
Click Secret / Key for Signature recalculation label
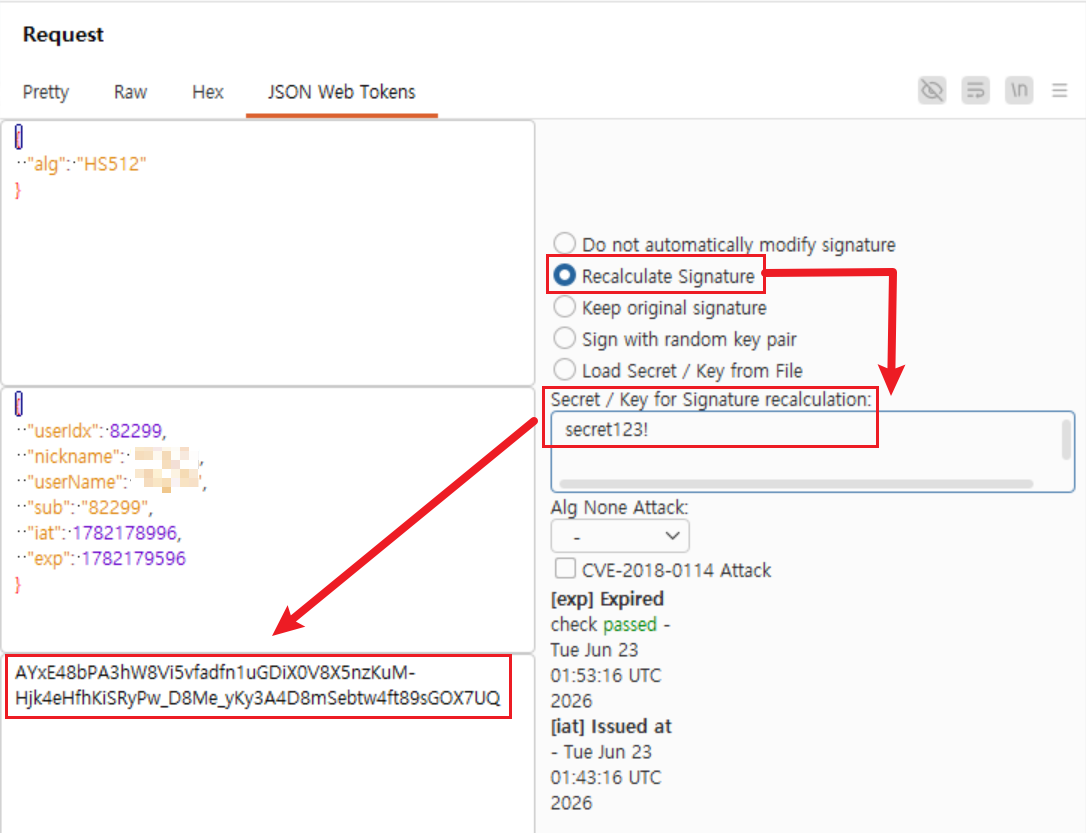(x=711, y=400)
